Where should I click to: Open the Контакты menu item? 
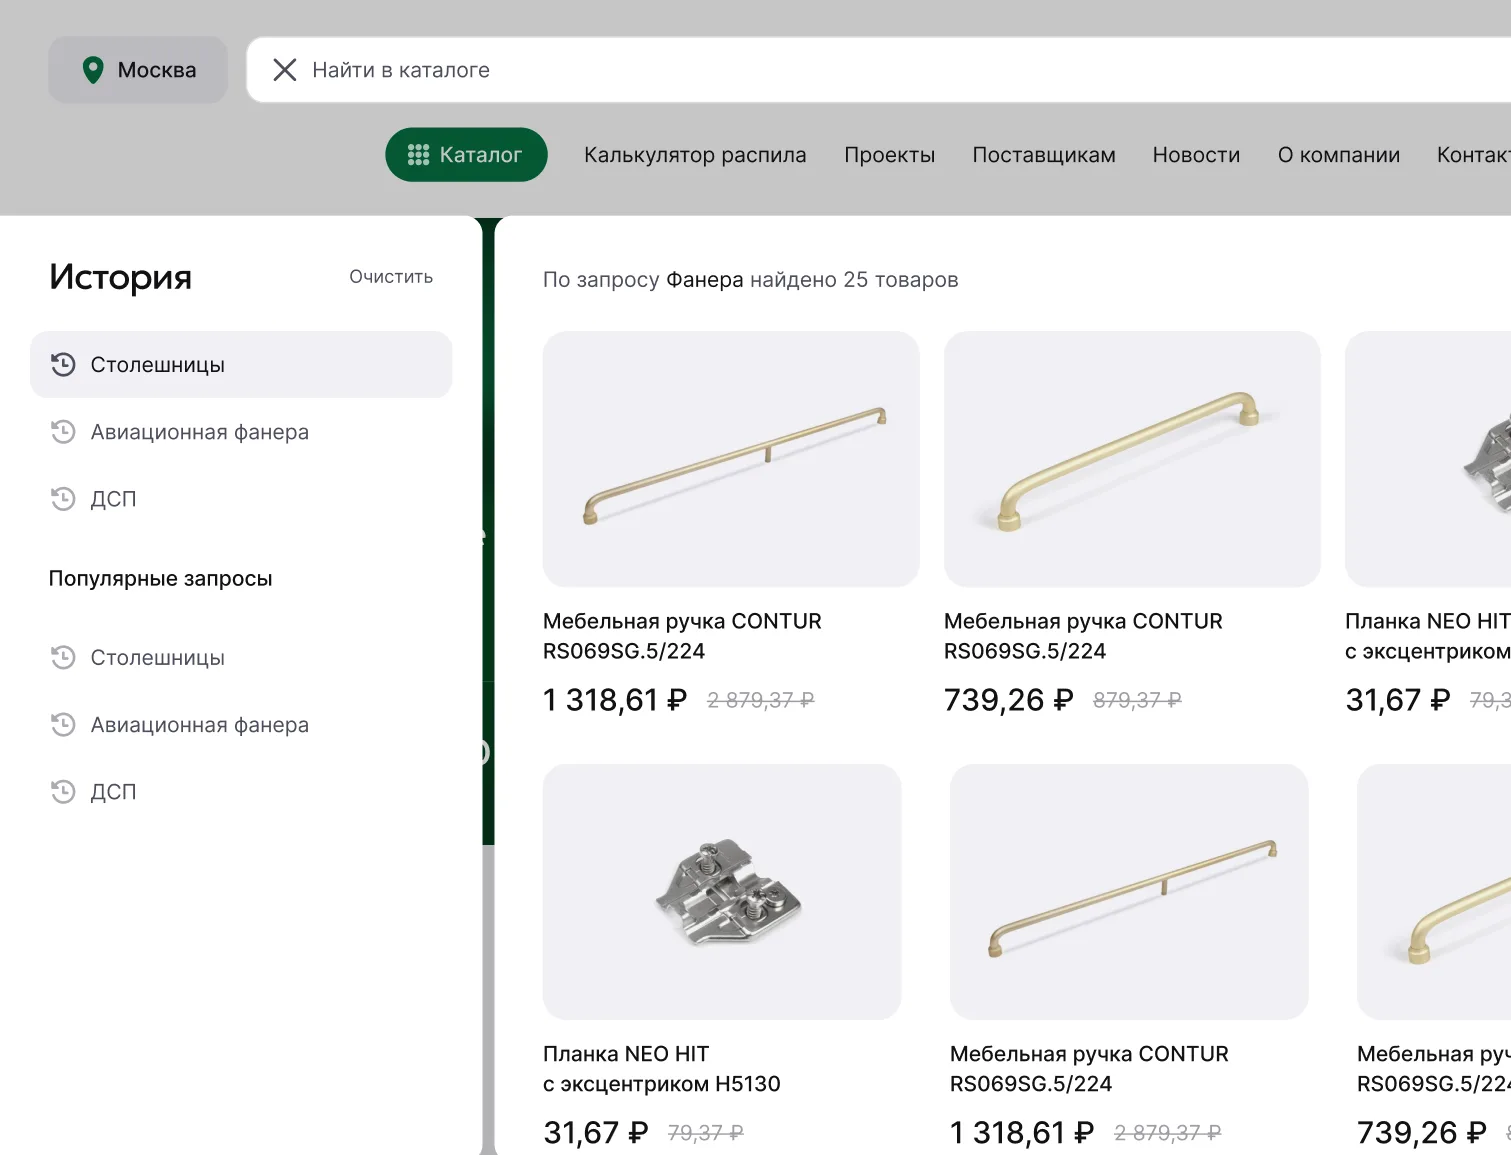(x=1474, y=155)
